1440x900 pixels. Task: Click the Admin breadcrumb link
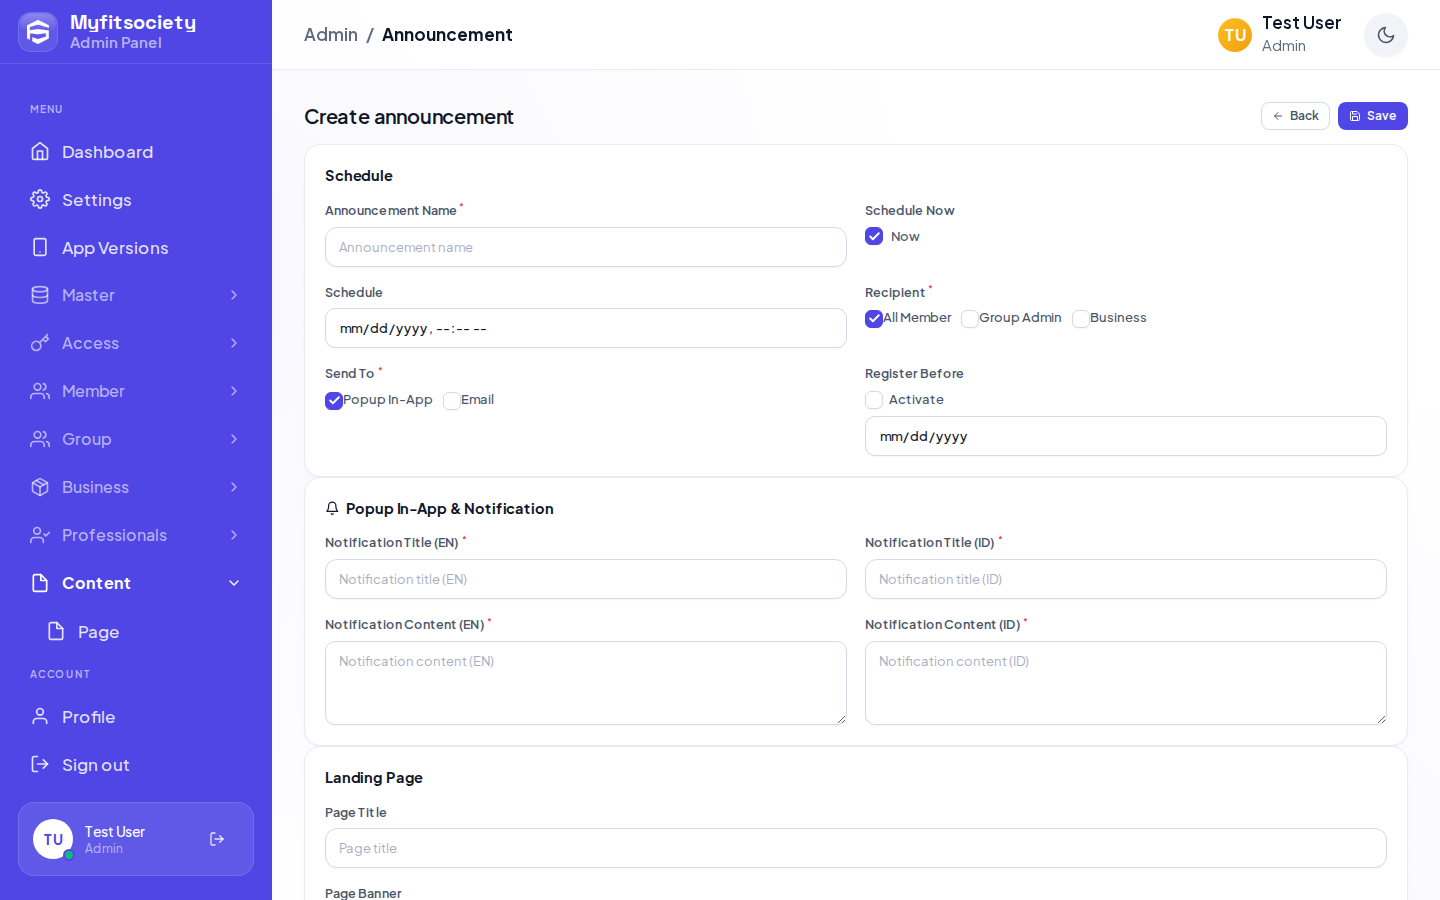331,35
